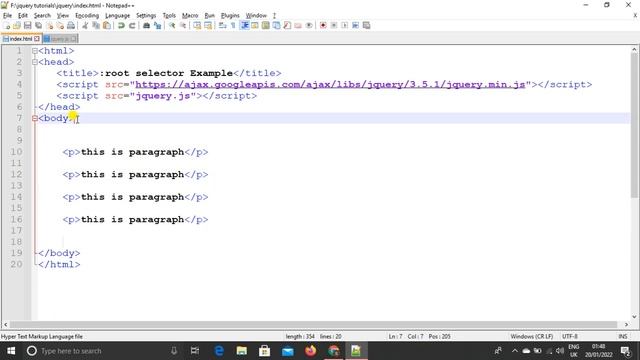640x360 pixels.
Task: Collapse the <body> fold marker on line 7
Action: (35, 118)
